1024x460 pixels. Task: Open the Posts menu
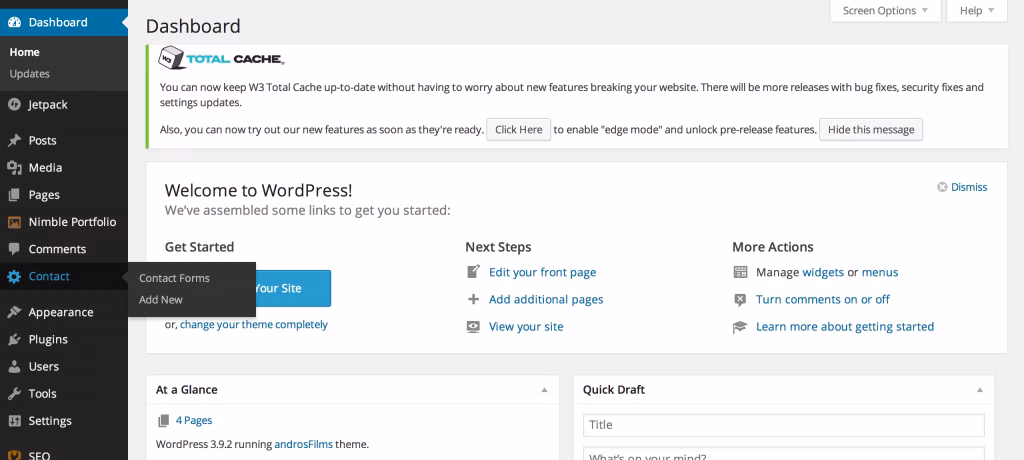tap(64, 140)
